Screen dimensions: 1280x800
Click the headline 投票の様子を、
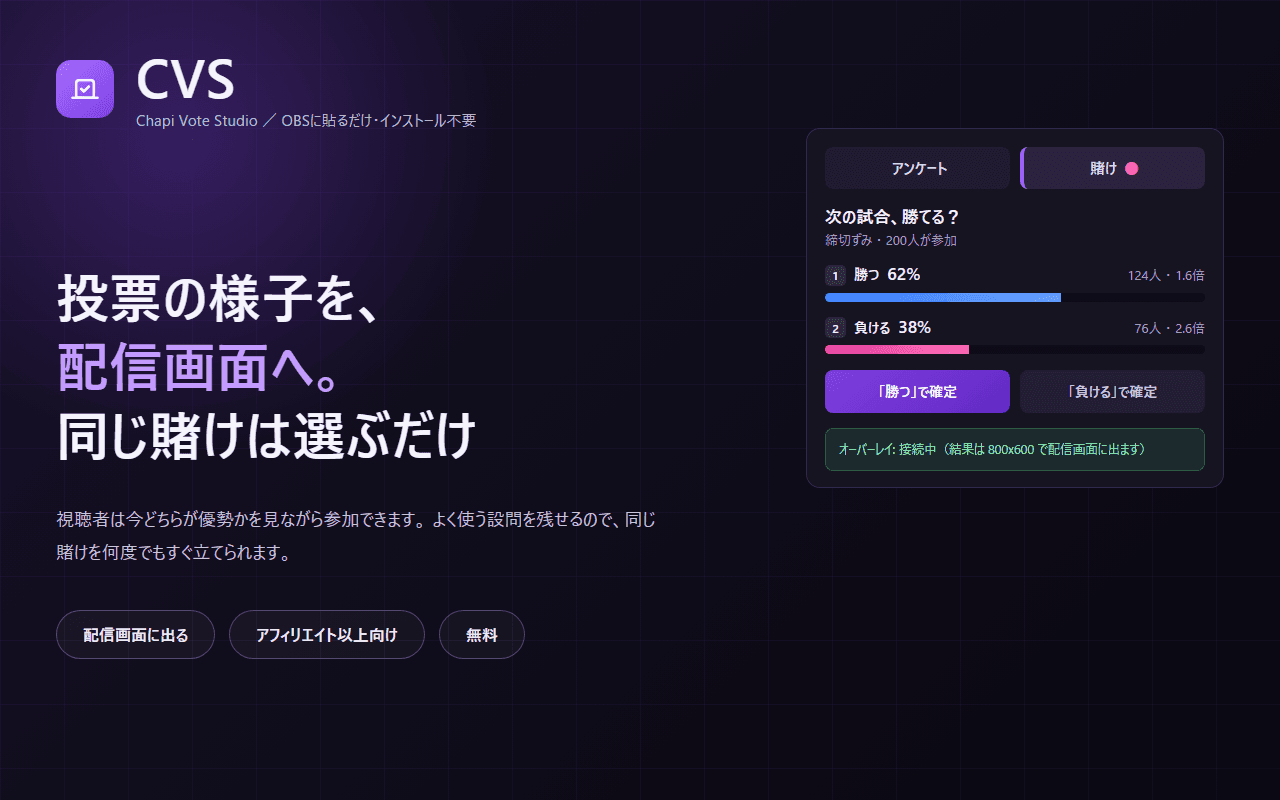(216, 298)
